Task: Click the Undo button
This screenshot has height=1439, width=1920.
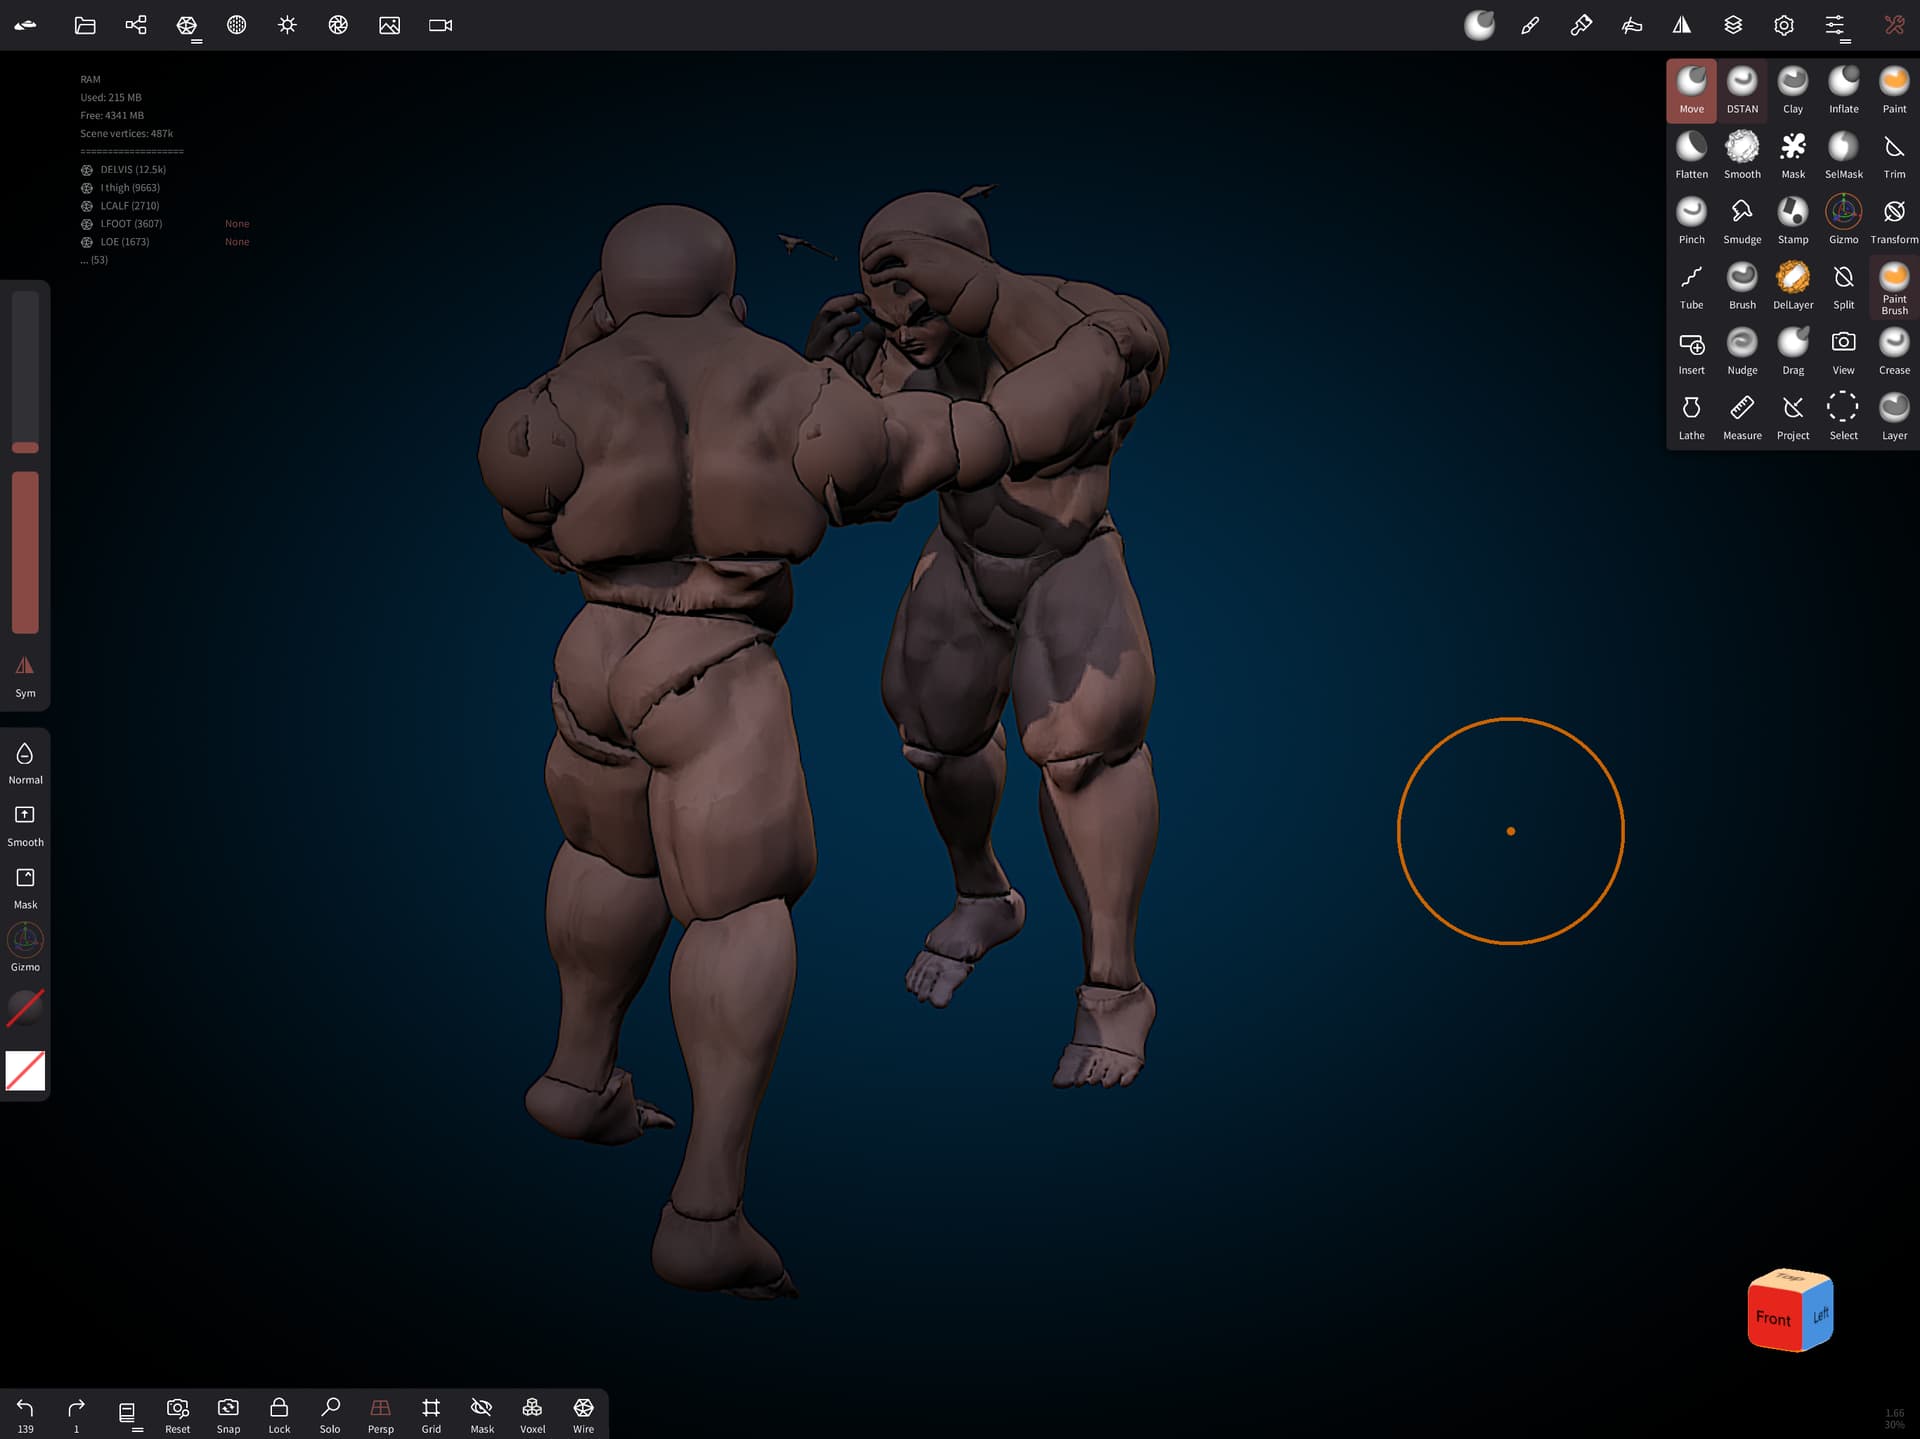Action: pos(25,1412)
